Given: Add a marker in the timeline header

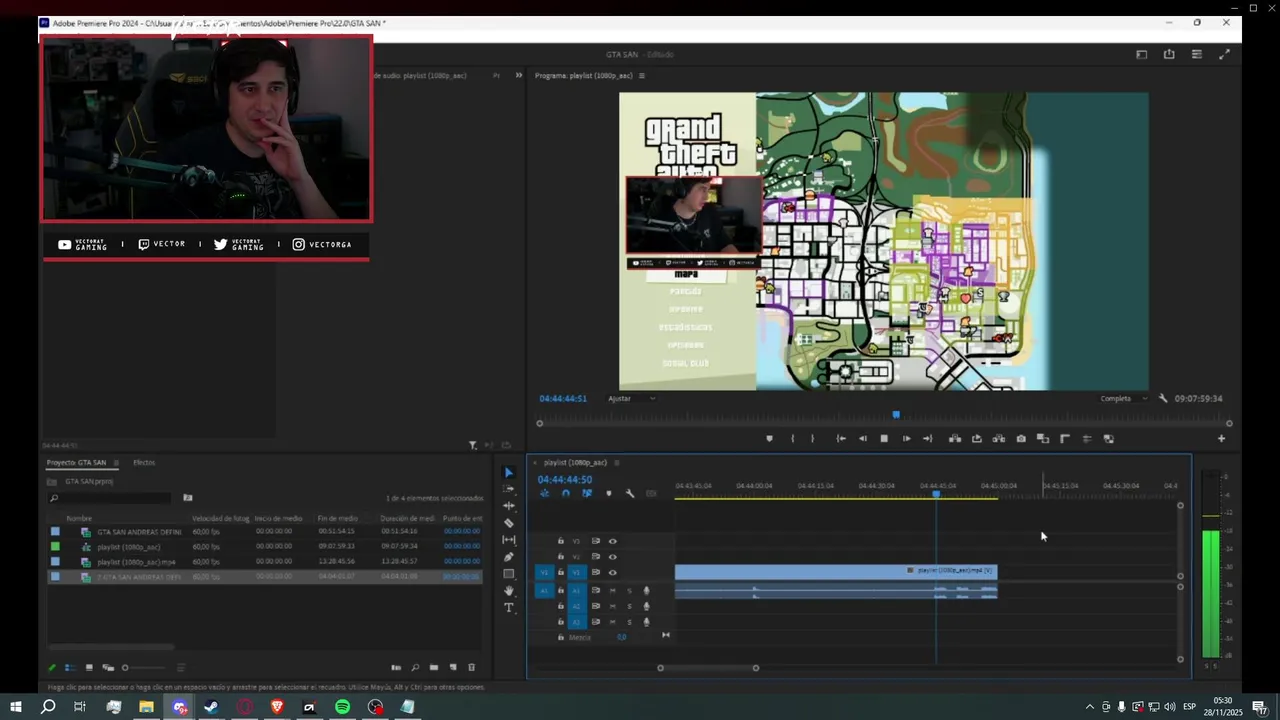Looking at the screenshot, I should [x=609, y=493].
